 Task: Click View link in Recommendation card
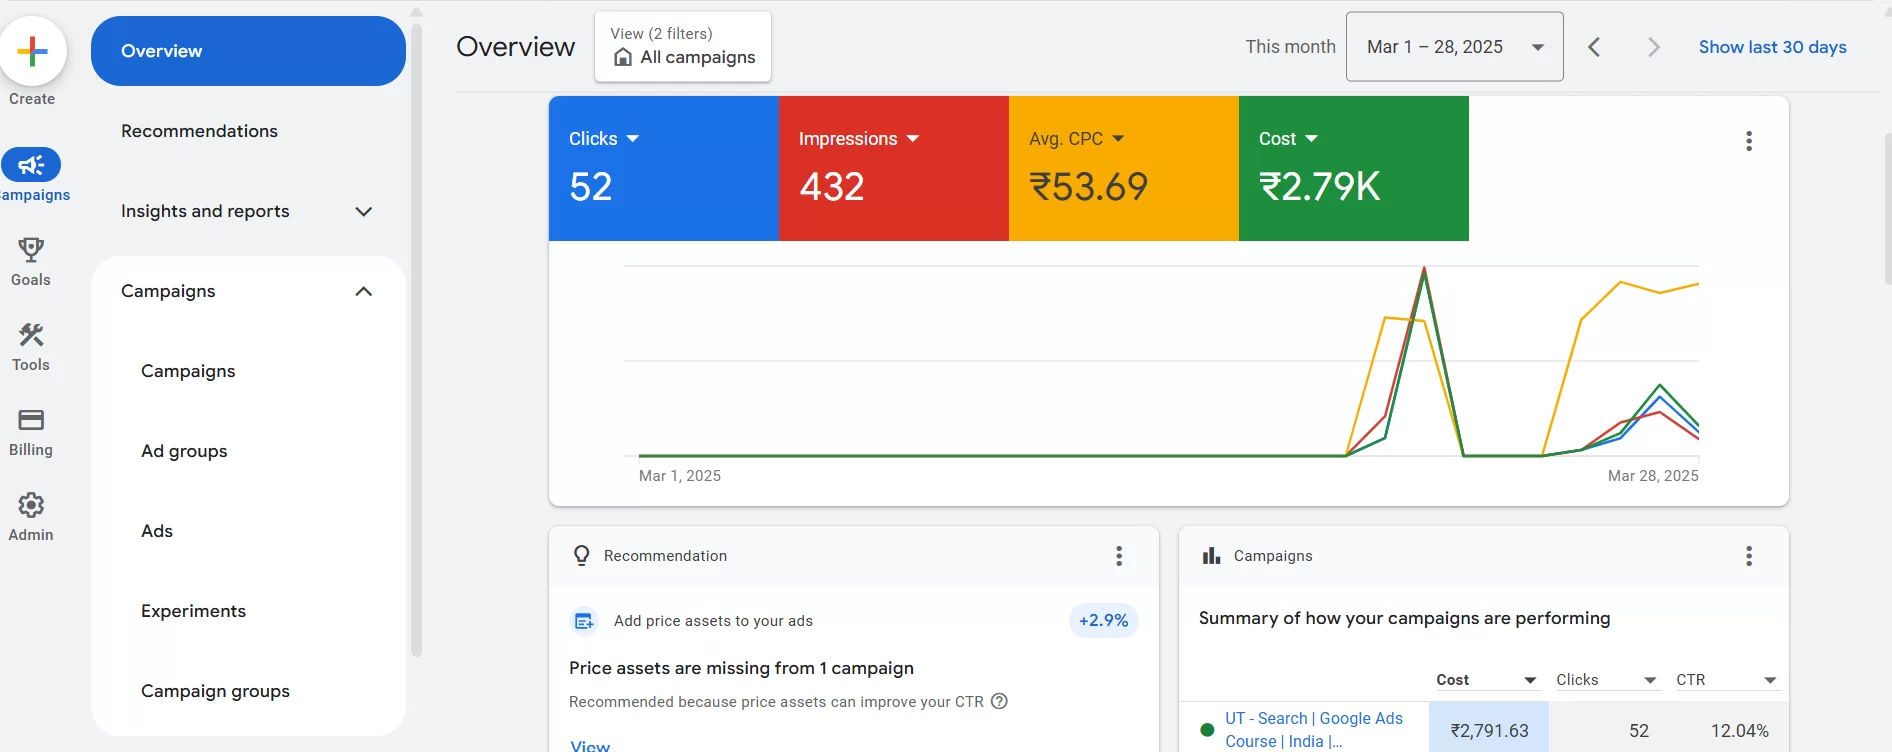tap(590, 746)
